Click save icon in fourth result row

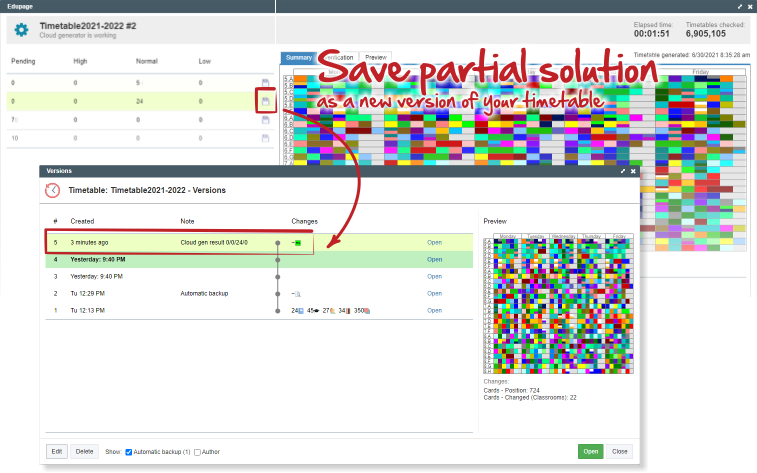click(x=265, y=139)
